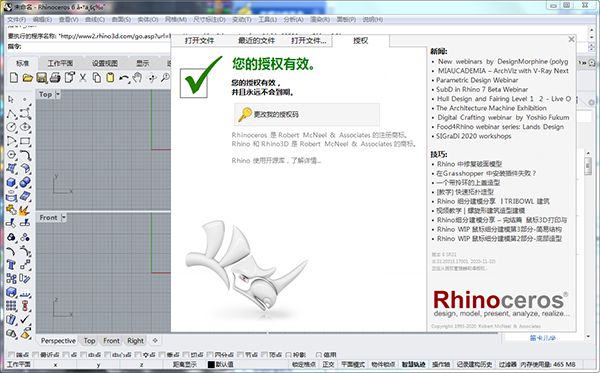Select the Pan hand tool

[137, 78]
